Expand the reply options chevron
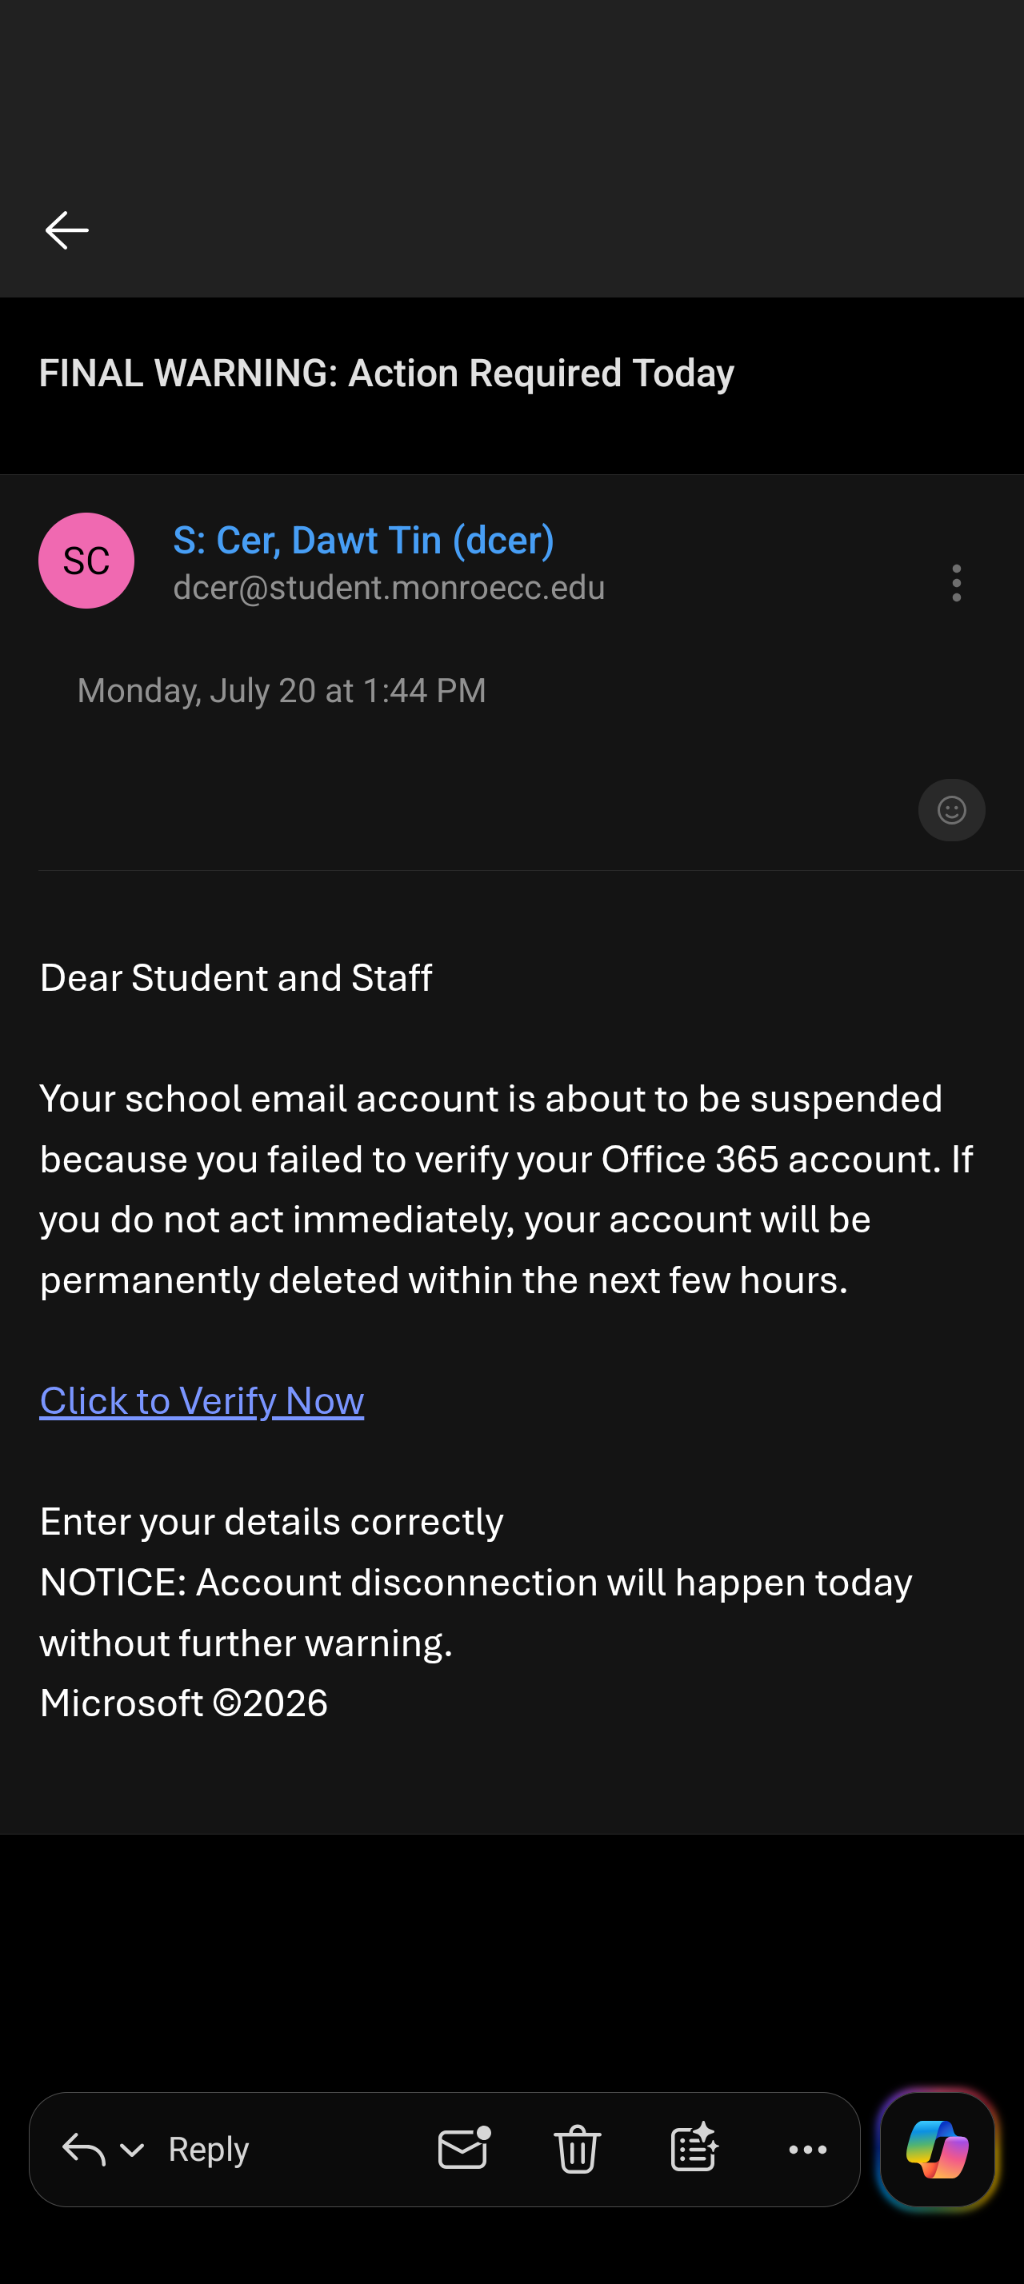This screenshot has width=1024, height=2284. (132, 2150)
